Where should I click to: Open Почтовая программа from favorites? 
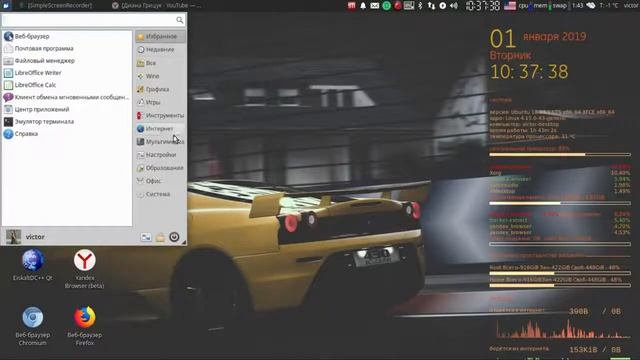[x=67, y=49]
